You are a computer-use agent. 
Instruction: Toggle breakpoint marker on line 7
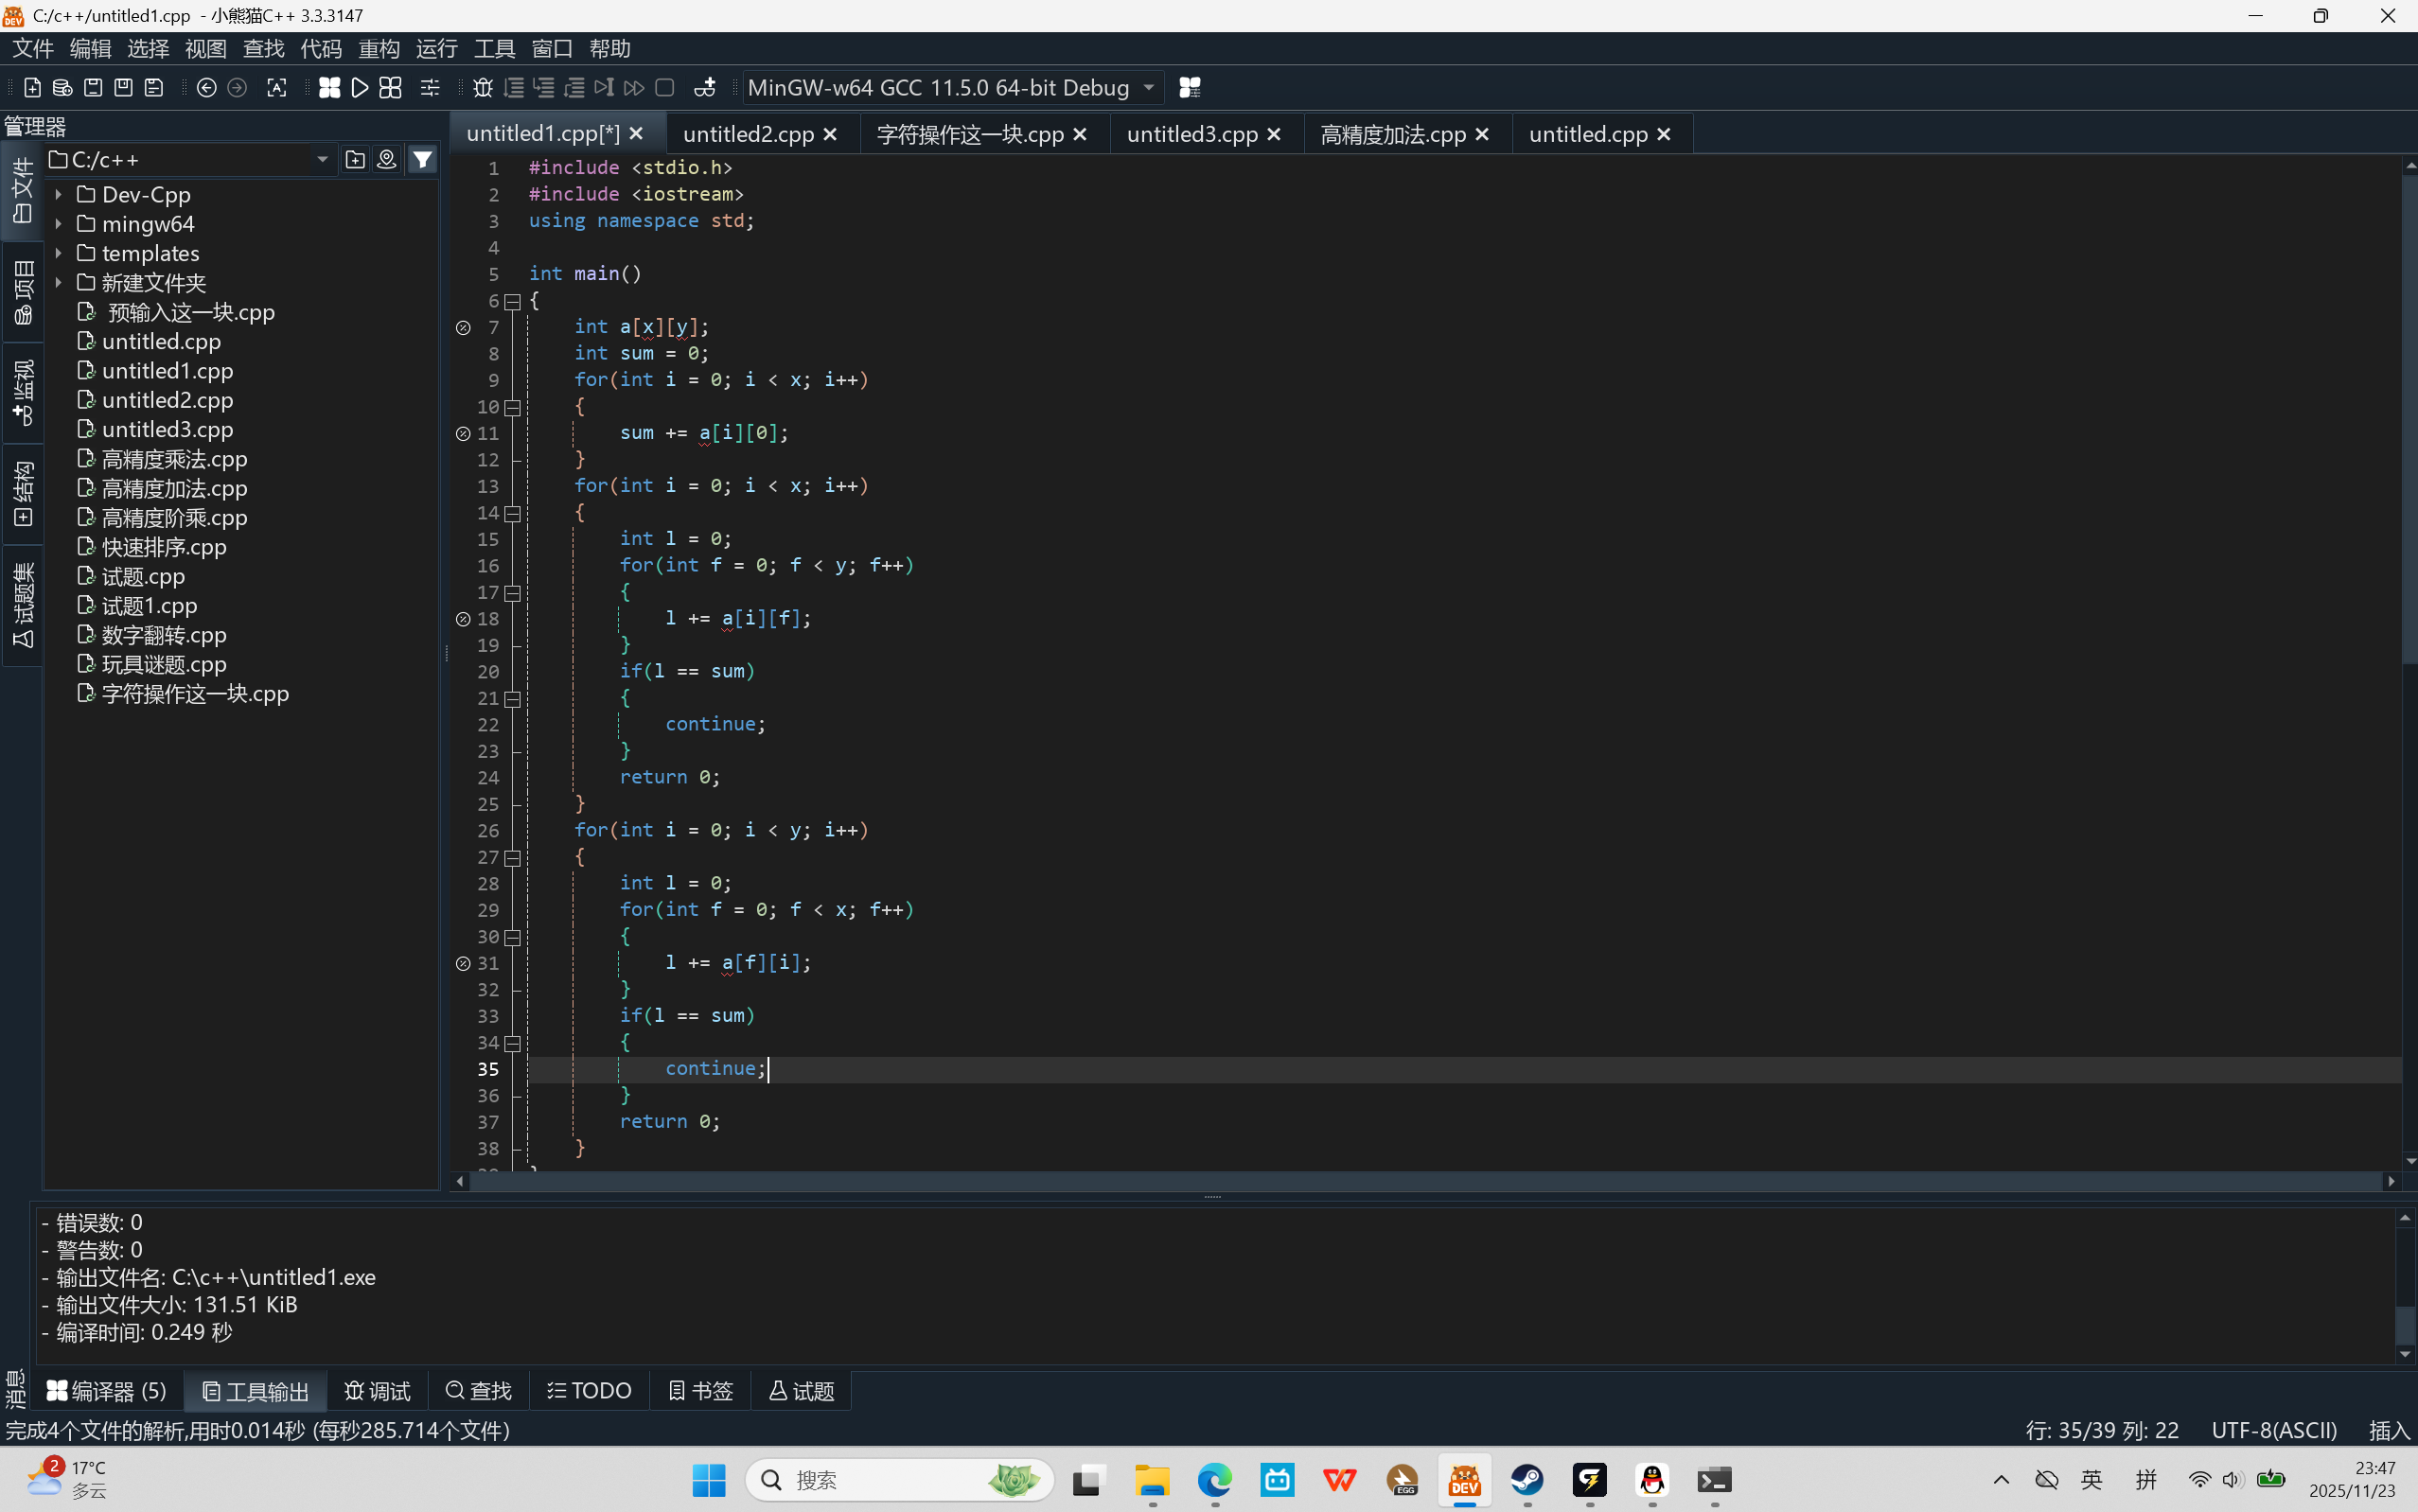click(463, 327)
